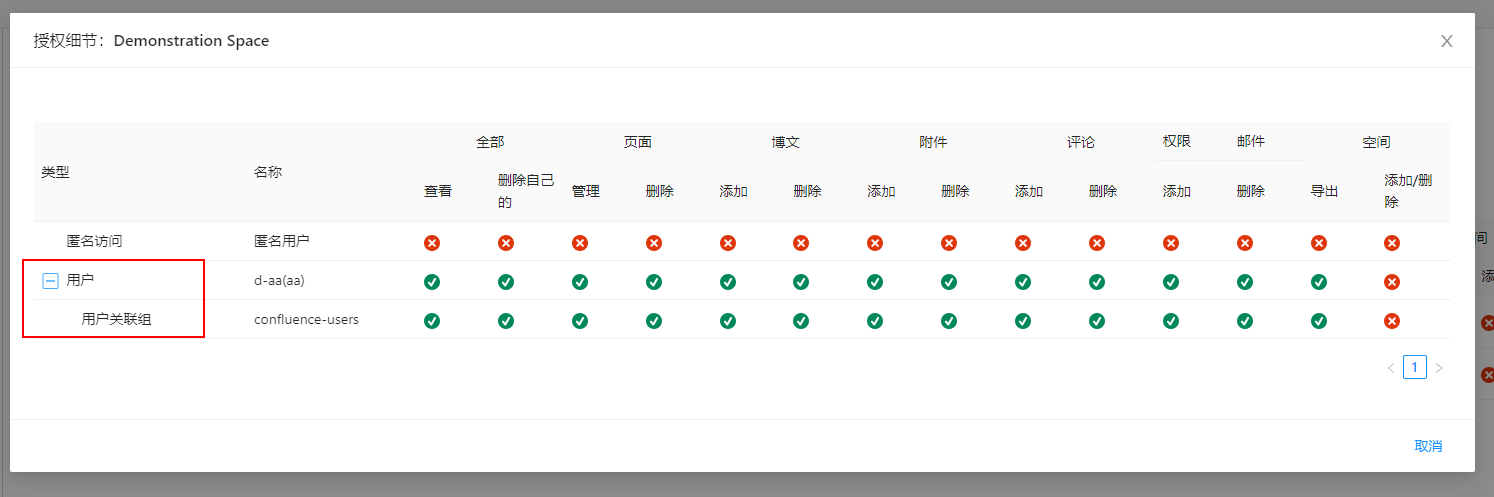Screen dimensions: 1494x497
Task: Click the 添加/删除 red cross for confluence-users
Action: (x=1392, y=321)
